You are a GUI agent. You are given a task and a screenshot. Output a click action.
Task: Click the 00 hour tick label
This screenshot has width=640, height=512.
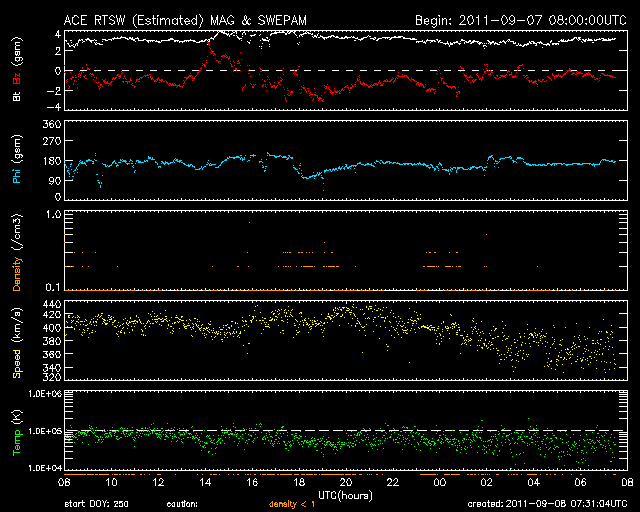(x=440, y=482)
